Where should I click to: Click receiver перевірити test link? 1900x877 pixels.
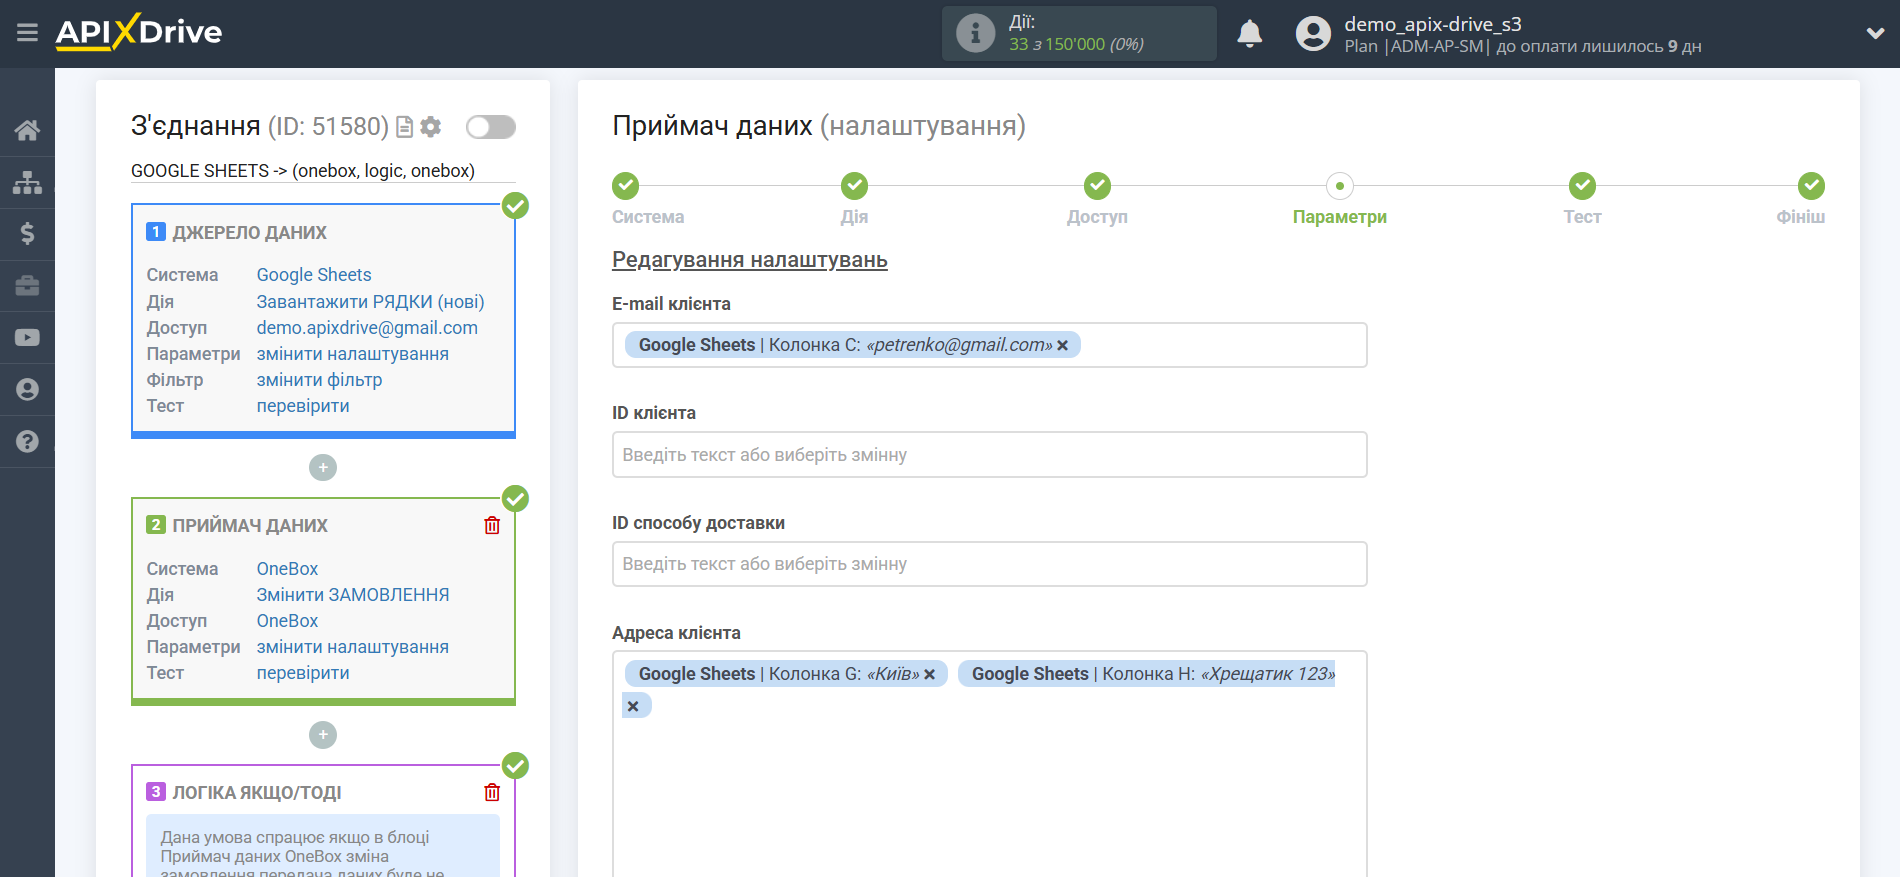tap(303, 672)
